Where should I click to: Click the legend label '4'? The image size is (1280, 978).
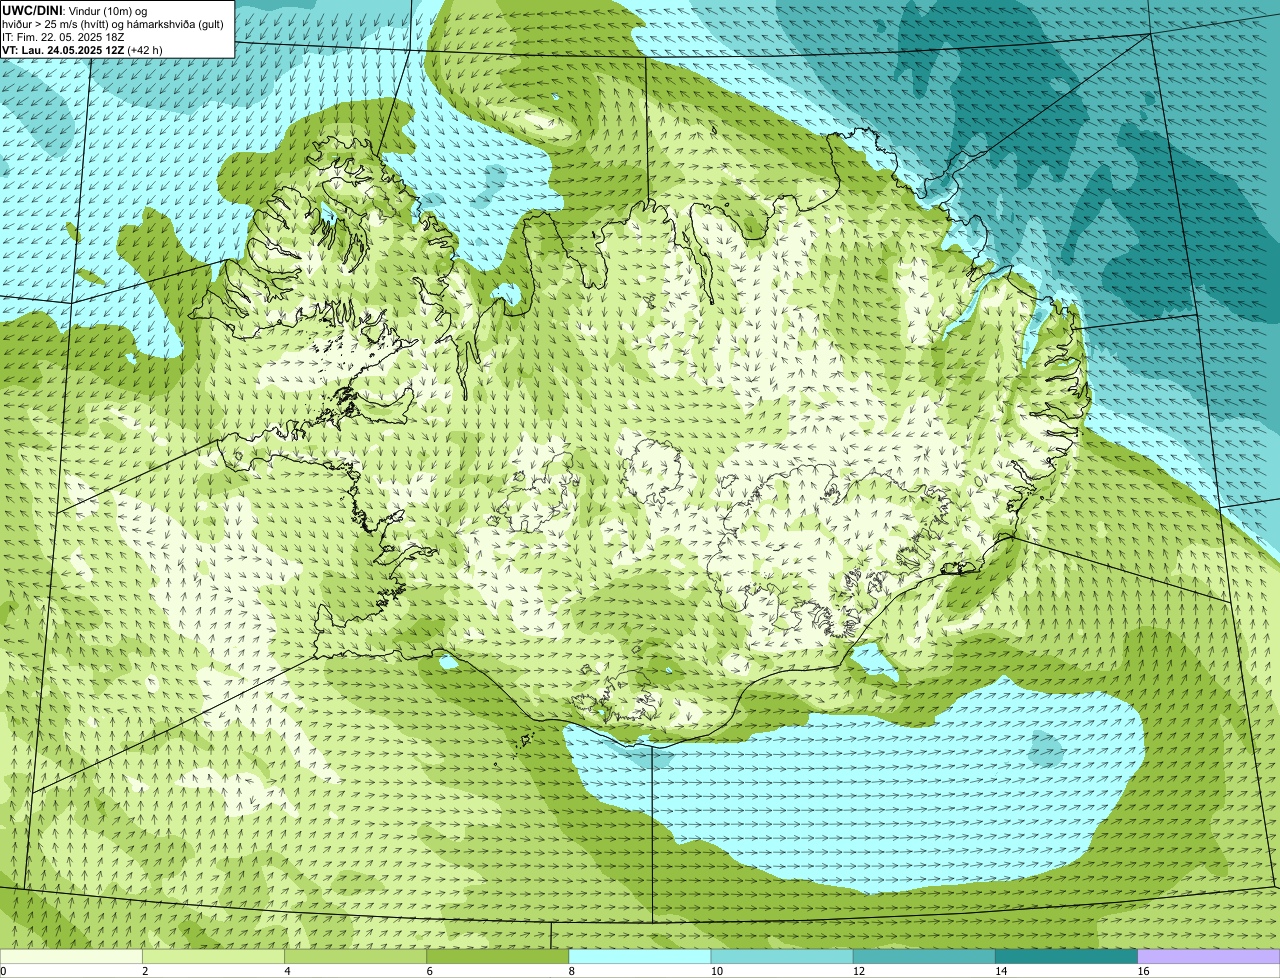287,971
